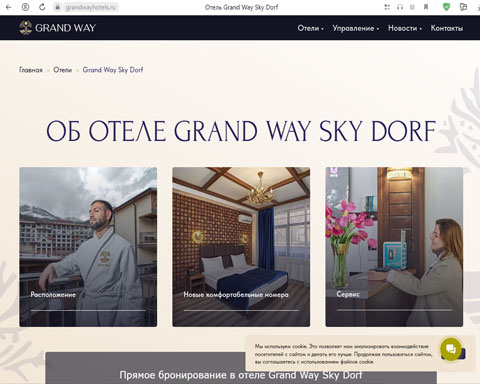This screenshot has height=384, width=480.
Task: Open the Сервис card with flowers
Action: (394, 247)
